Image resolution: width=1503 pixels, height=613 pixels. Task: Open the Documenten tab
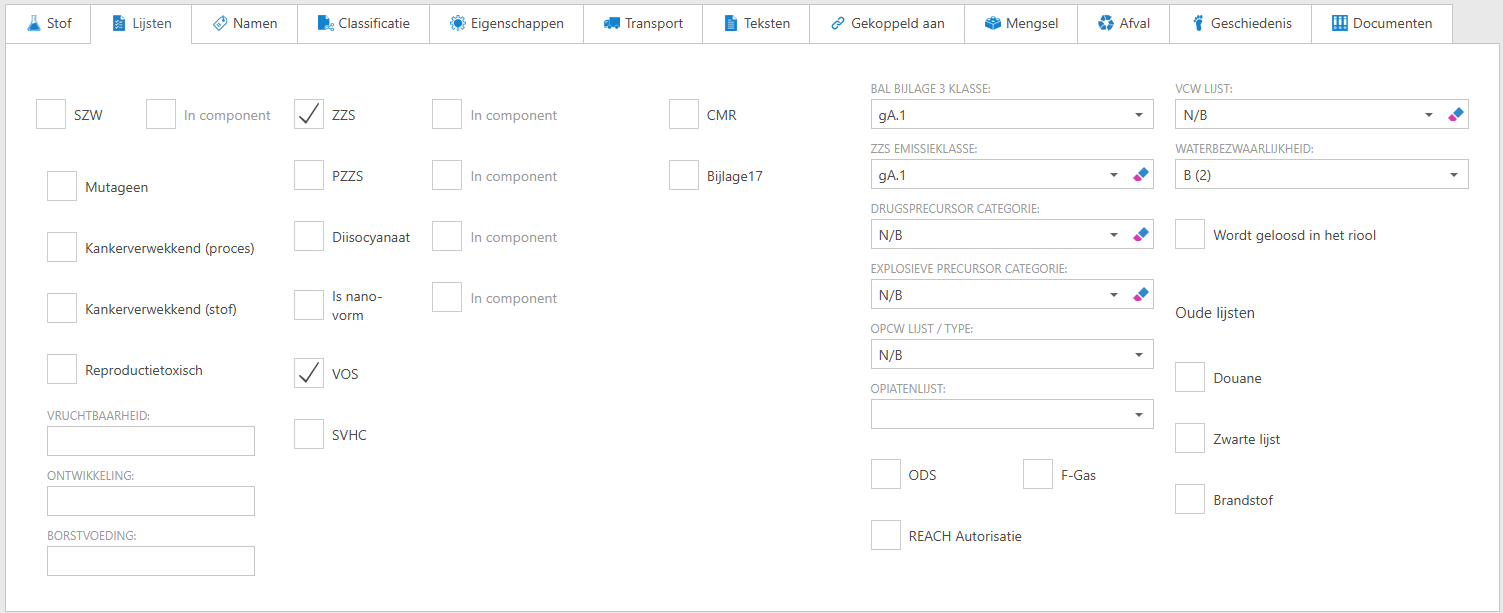tap(1381, 23)
